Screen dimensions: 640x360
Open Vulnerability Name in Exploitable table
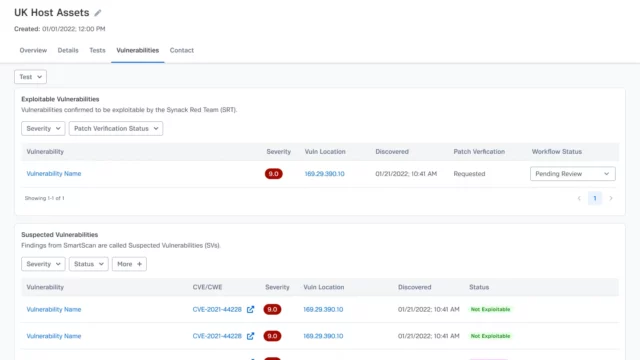(54, 174)
